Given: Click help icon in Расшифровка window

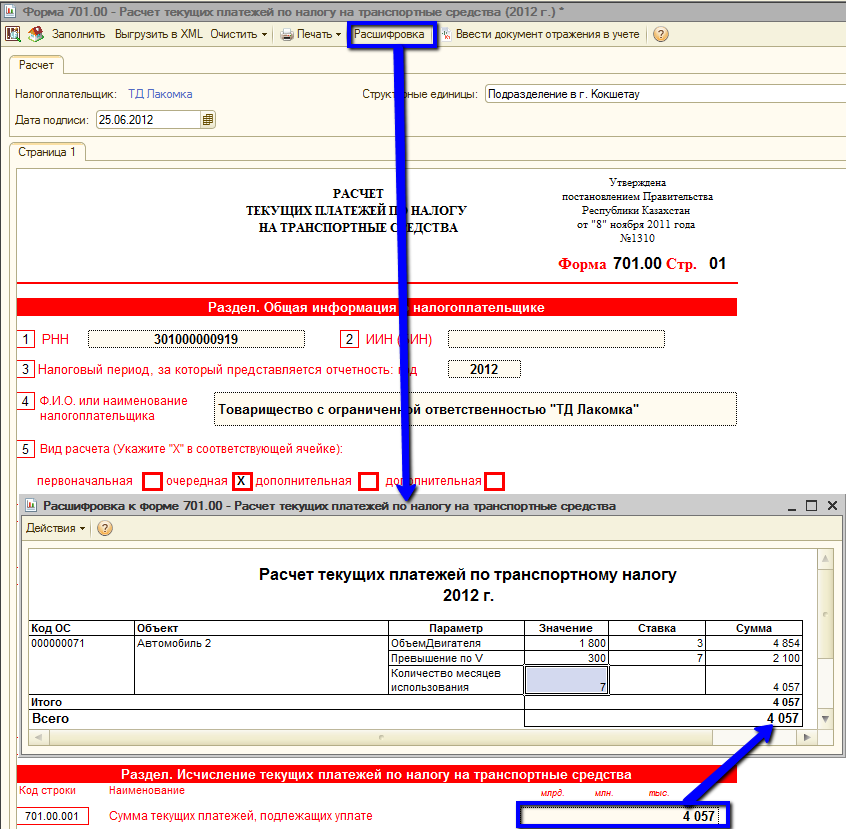Looking at the screenshot, I should [104, 528].
